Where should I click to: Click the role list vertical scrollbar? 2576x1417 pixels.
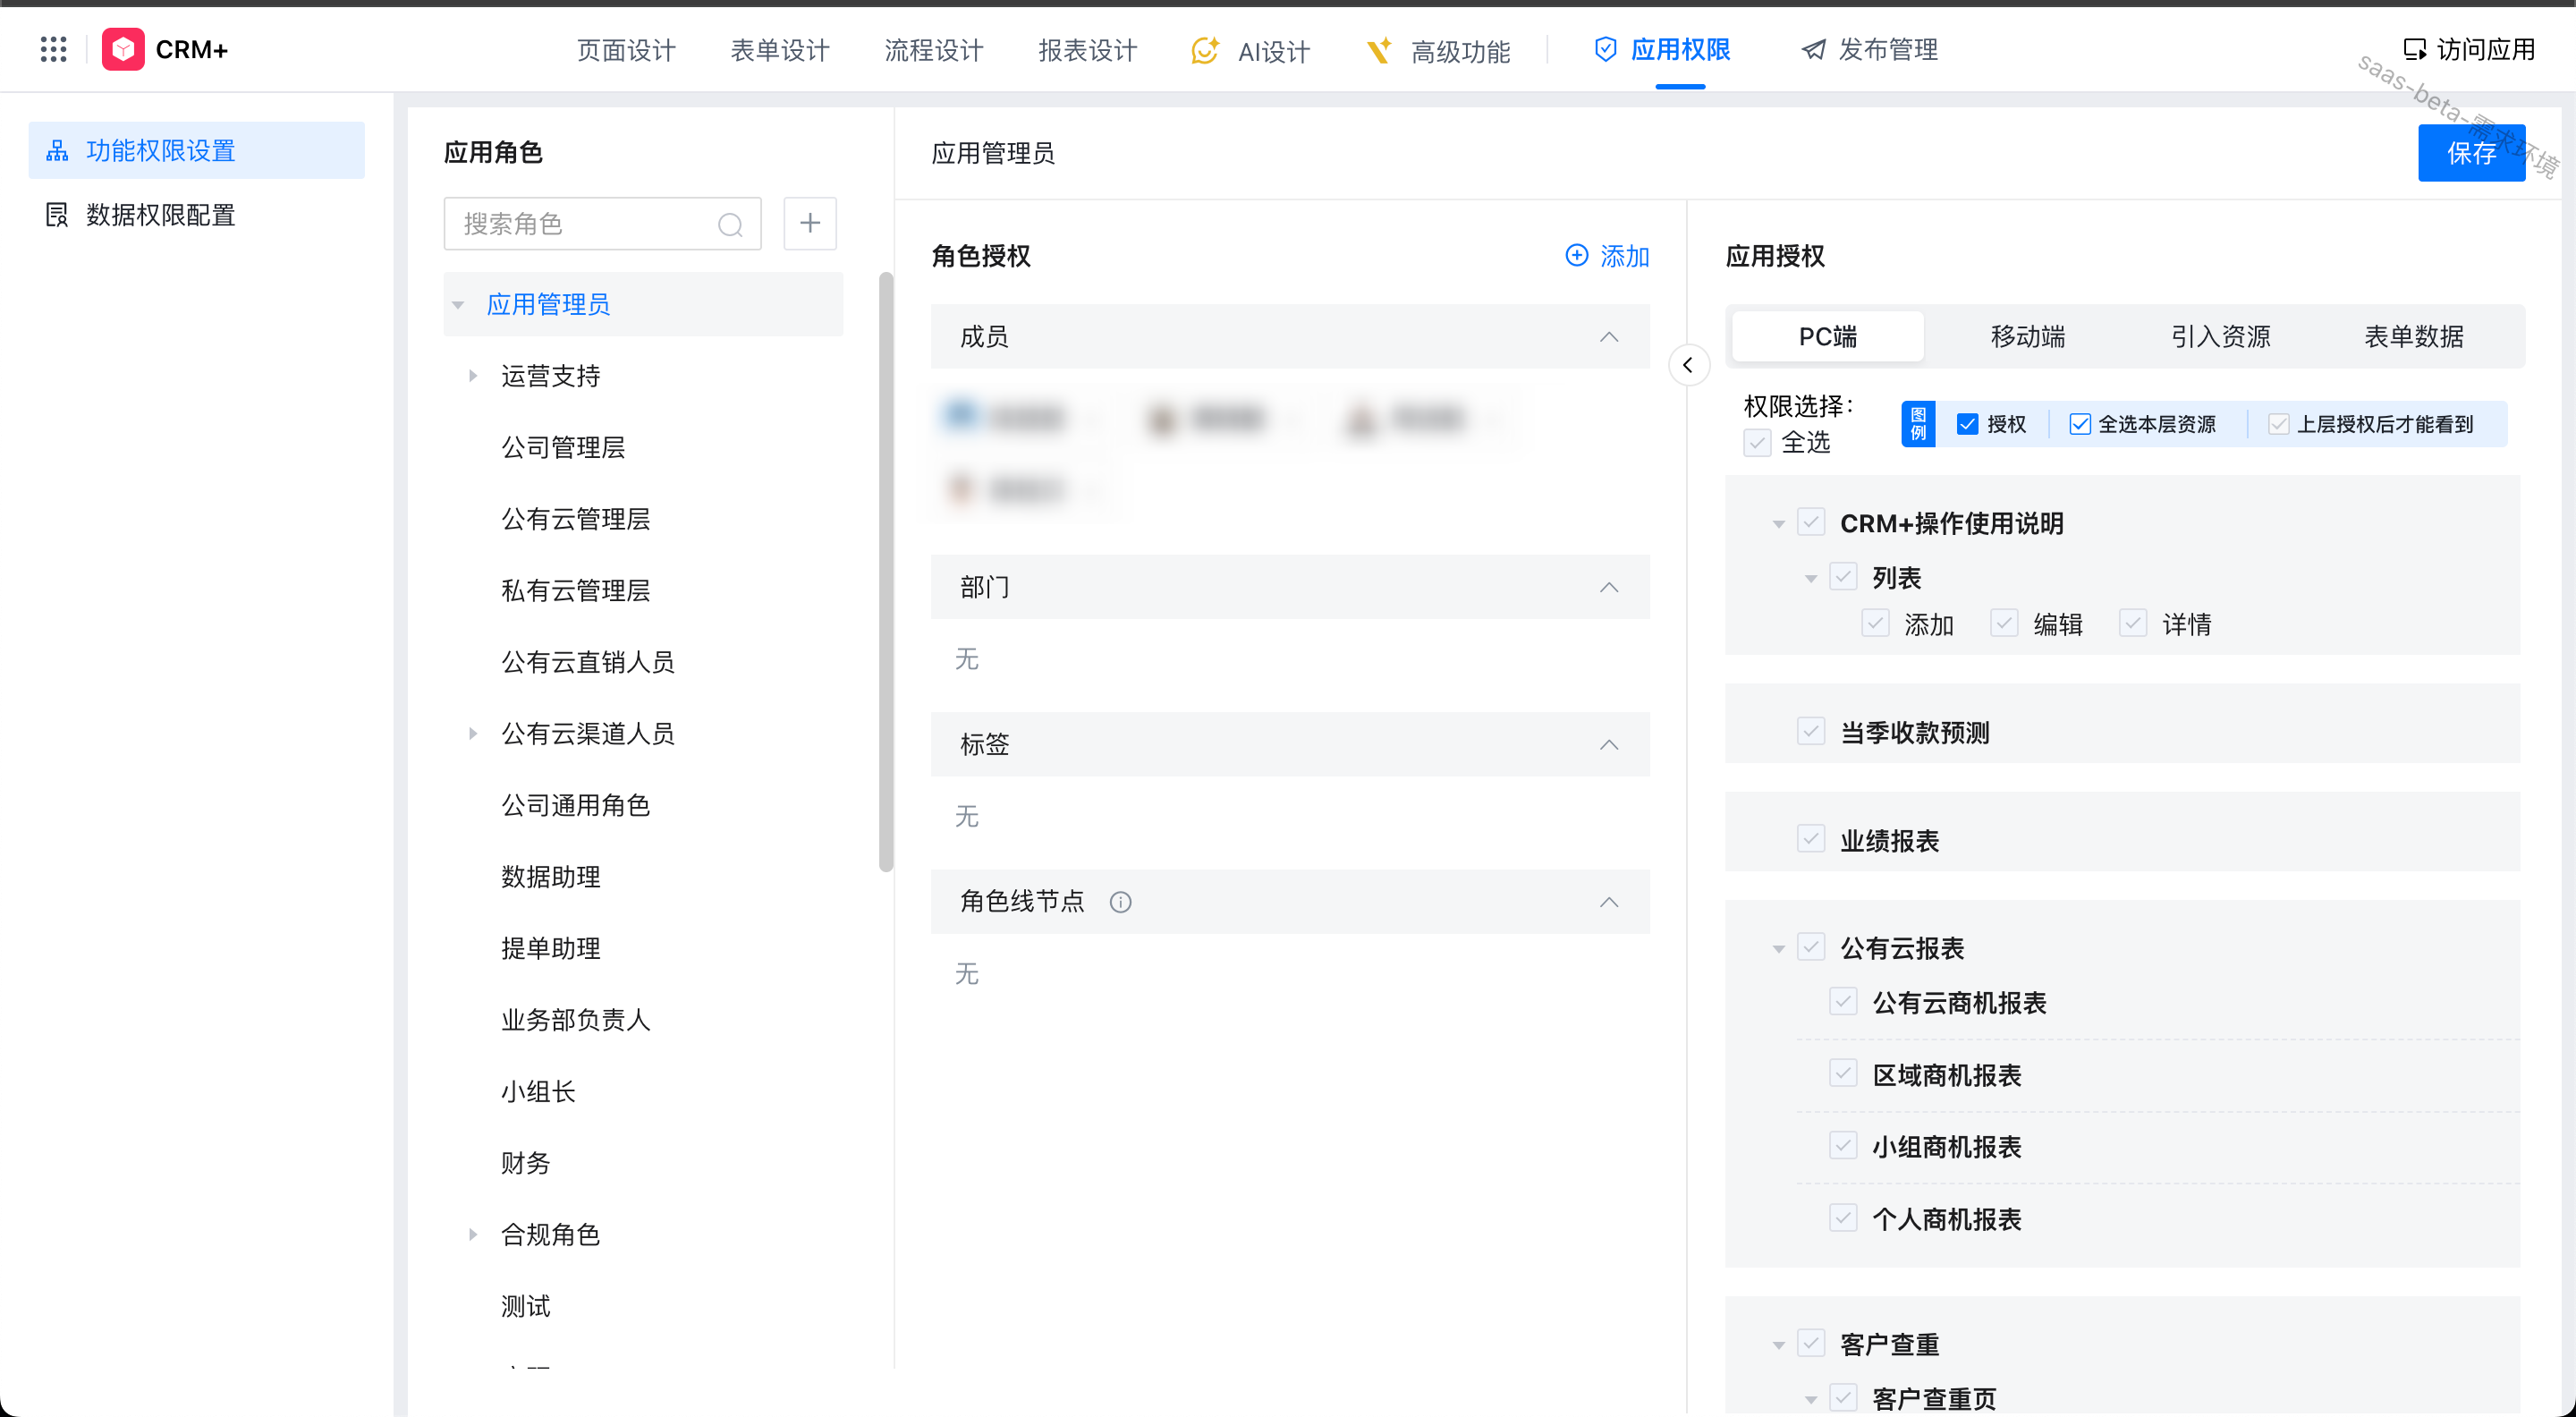[x=885, y=570]
